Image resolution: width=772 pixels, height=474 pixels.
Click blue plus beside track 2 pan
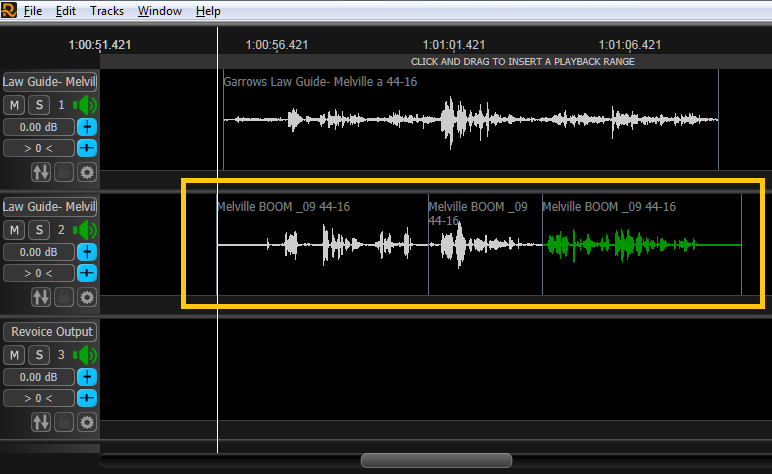pyautogui.click(x=87, y=273)
